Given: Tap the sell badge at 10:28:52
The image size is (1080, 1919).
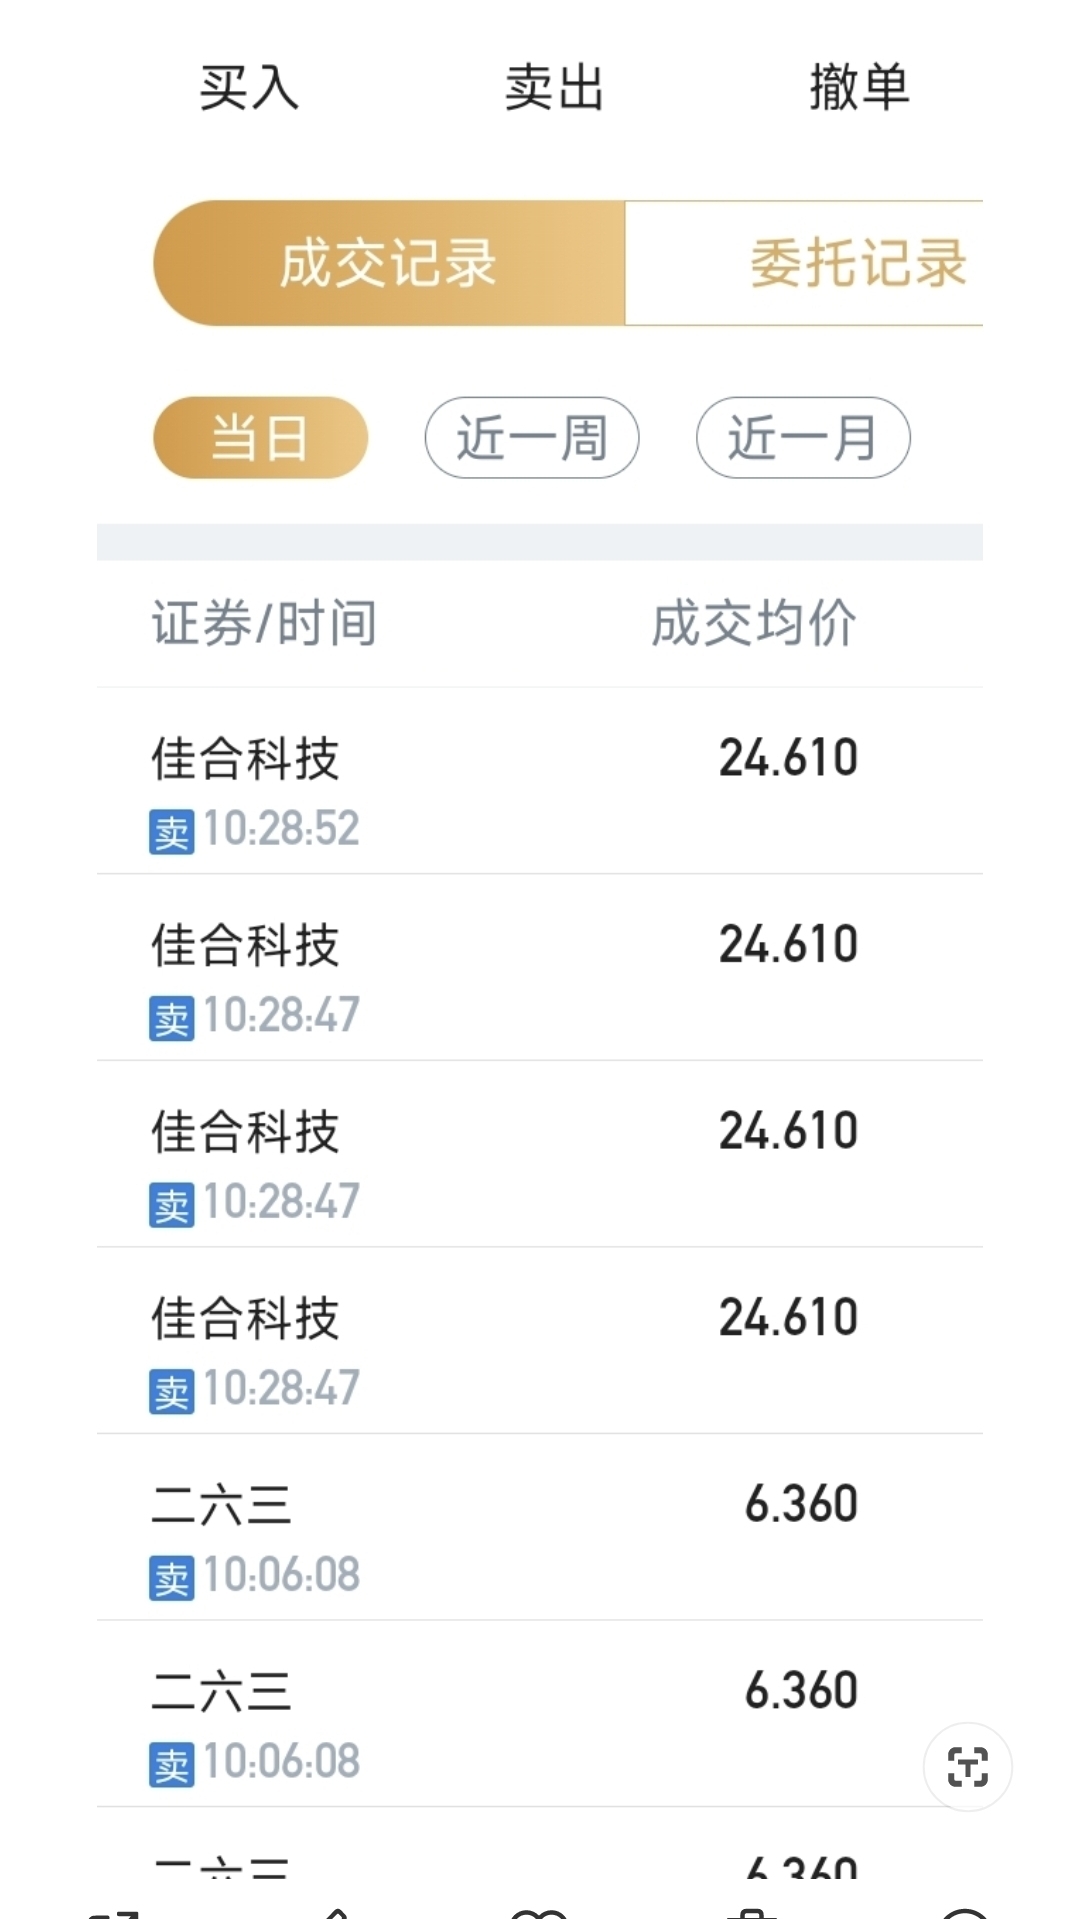Looking at the screenshot, I should (x=172, y=831).
